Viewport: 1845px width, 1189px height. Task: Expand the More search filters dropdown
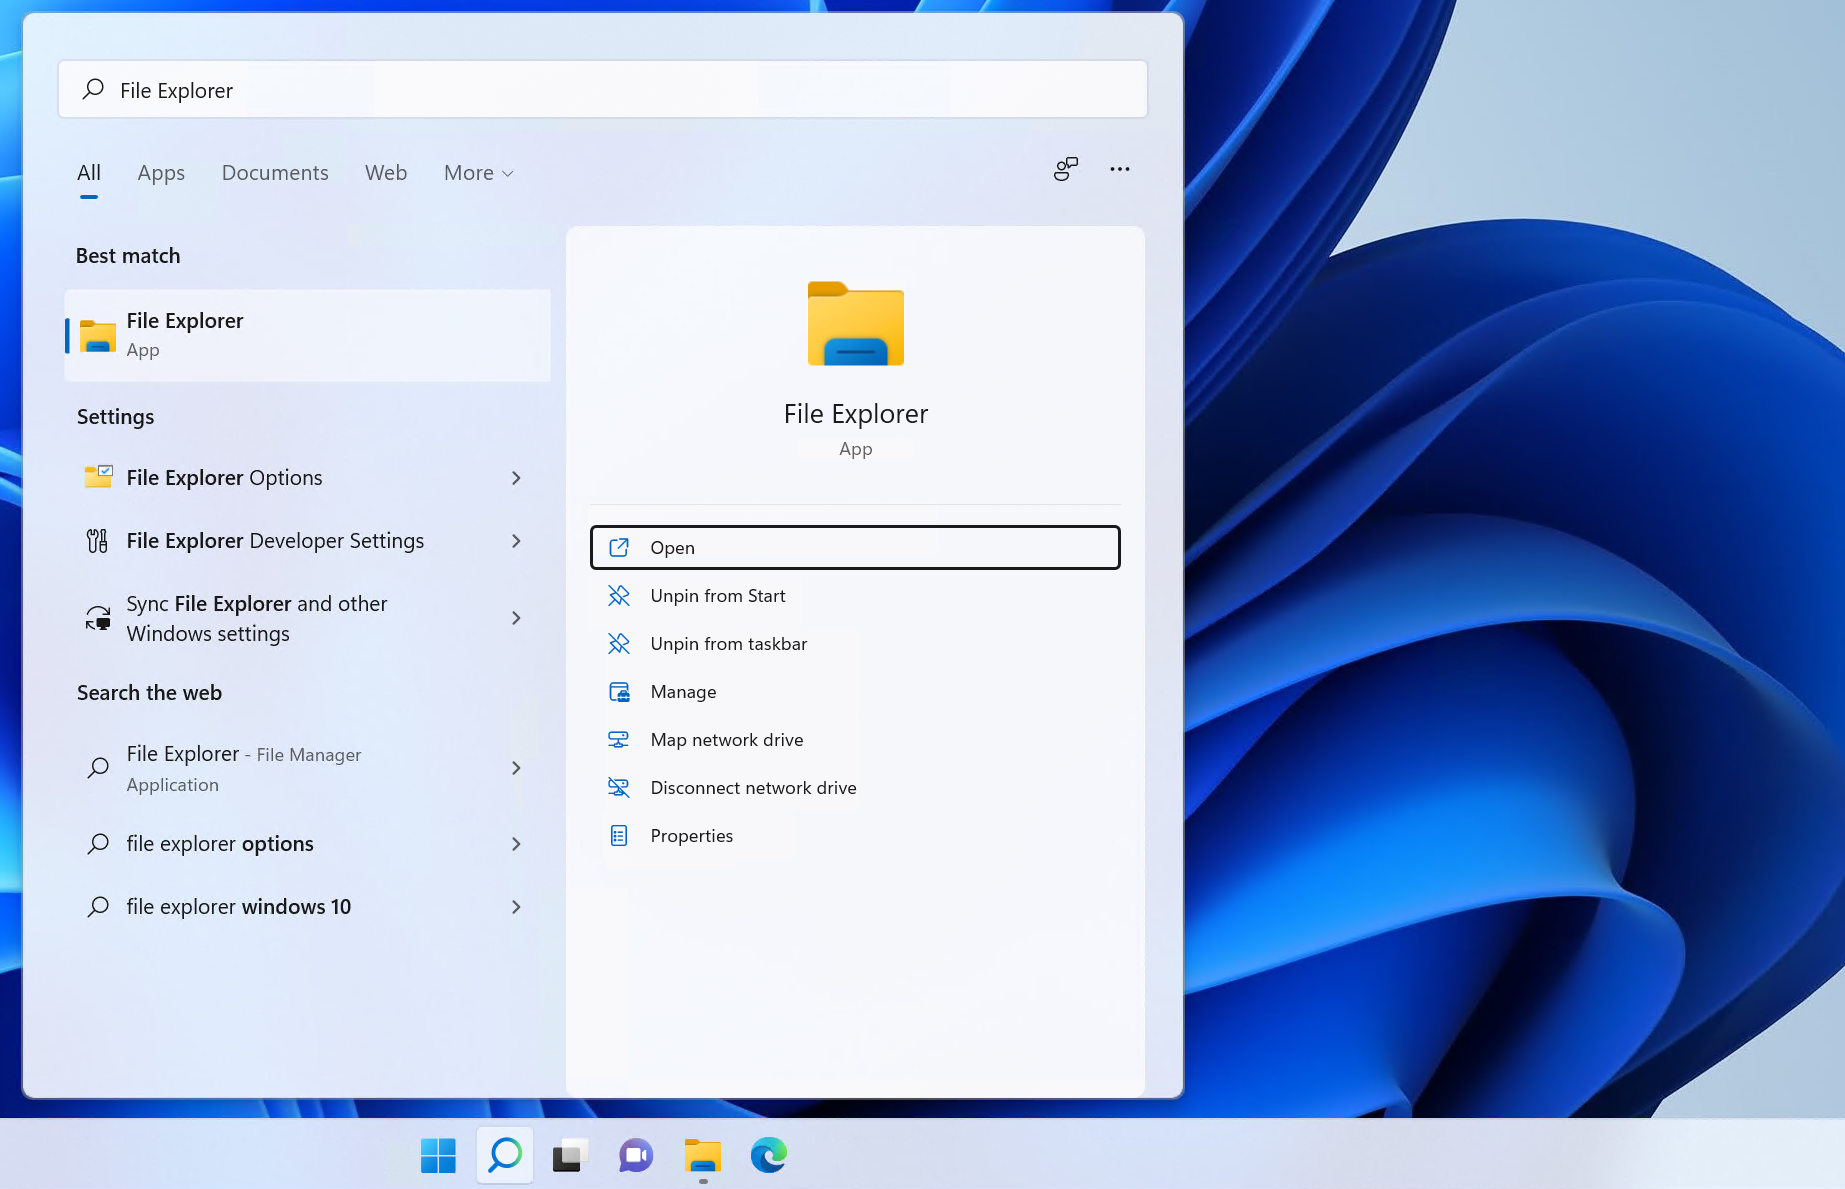click(477, 172)
